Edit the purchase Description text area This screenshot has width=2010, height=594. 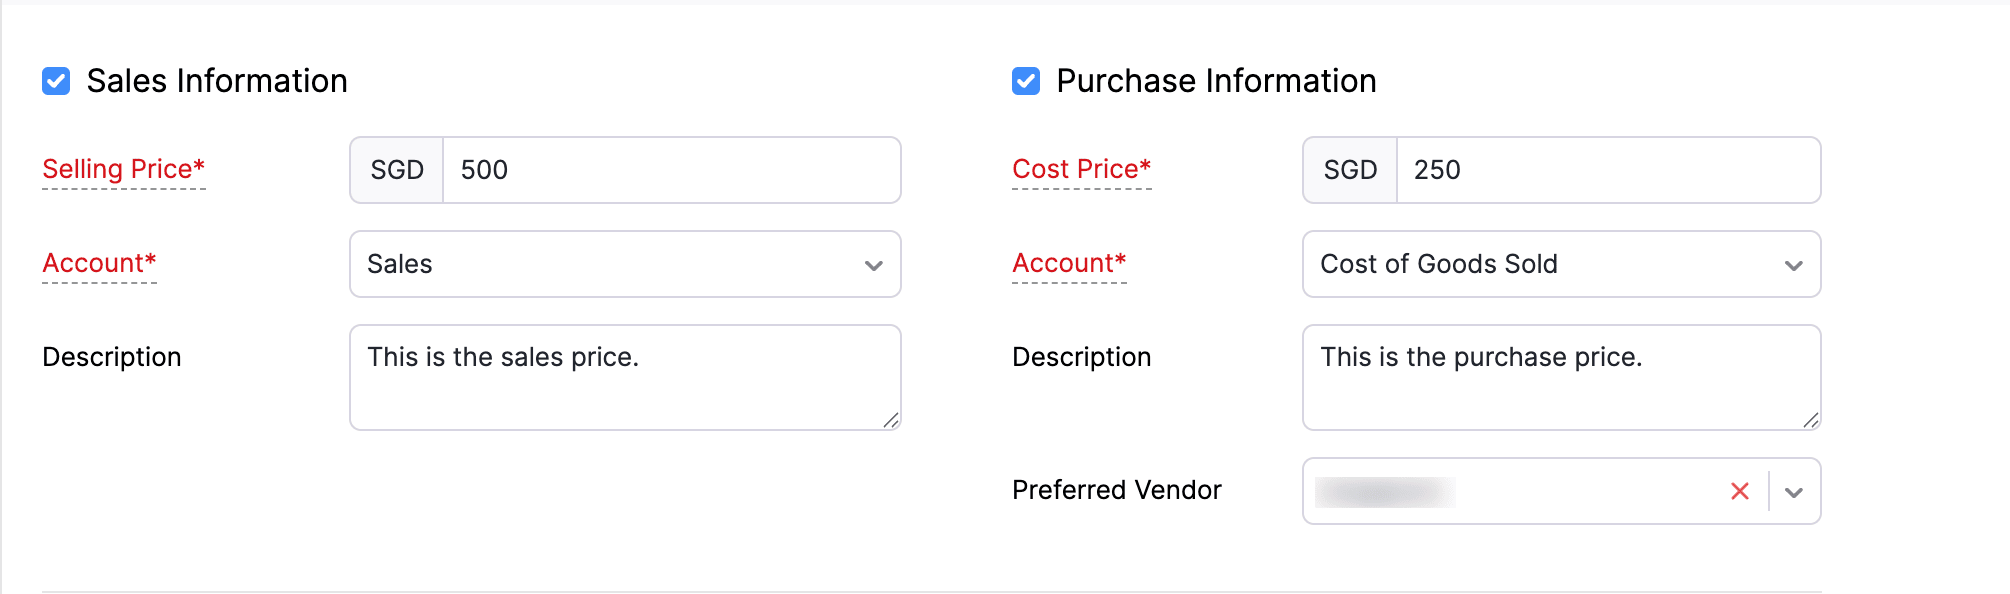(x=1560, y=377)
